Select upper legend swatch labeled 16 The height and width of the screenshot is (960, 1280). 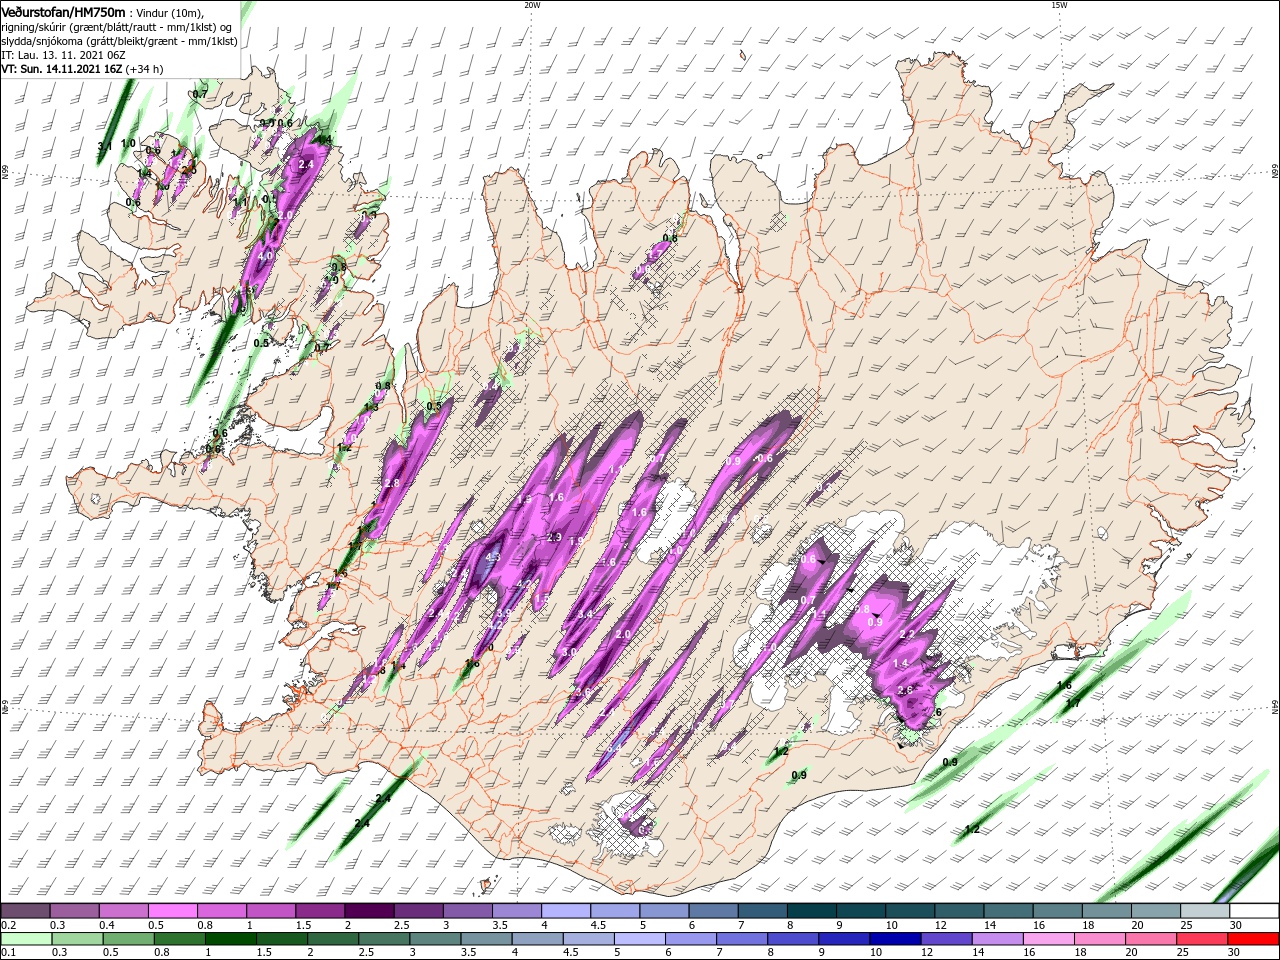point(1056,911)
